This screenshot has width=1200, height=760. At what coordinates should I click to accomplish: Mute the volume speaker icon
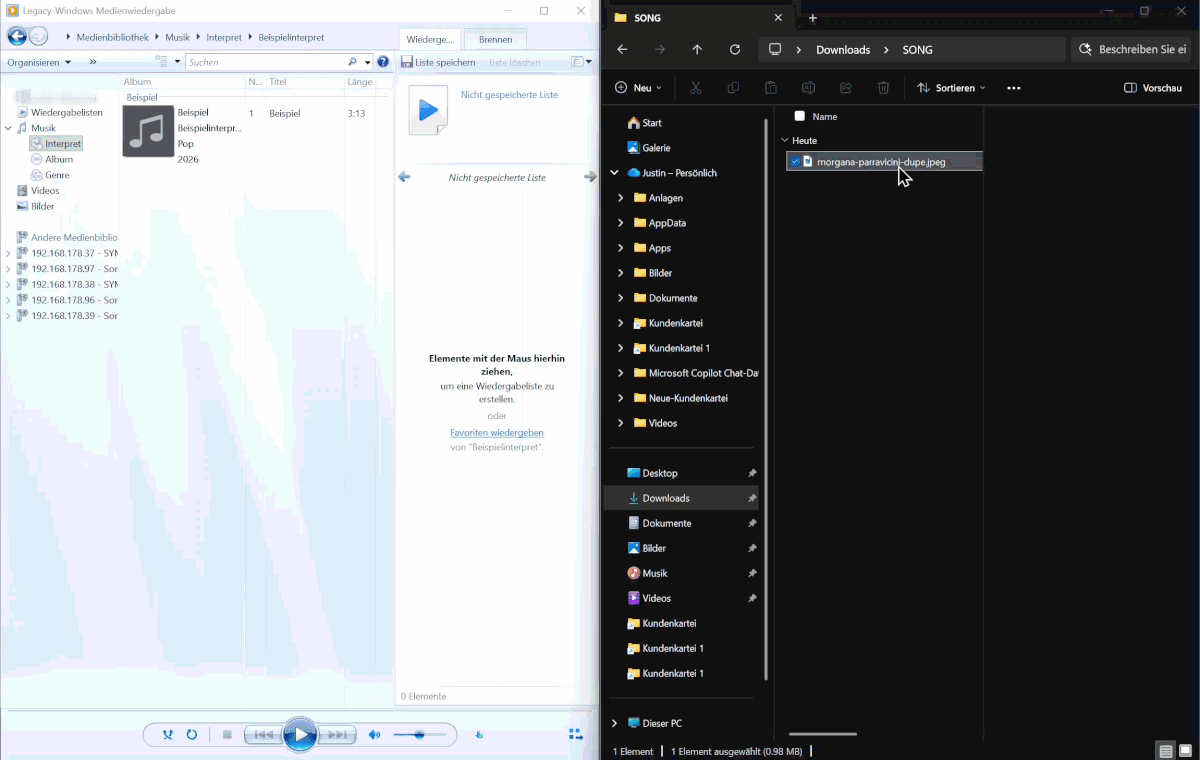(375, 735)
